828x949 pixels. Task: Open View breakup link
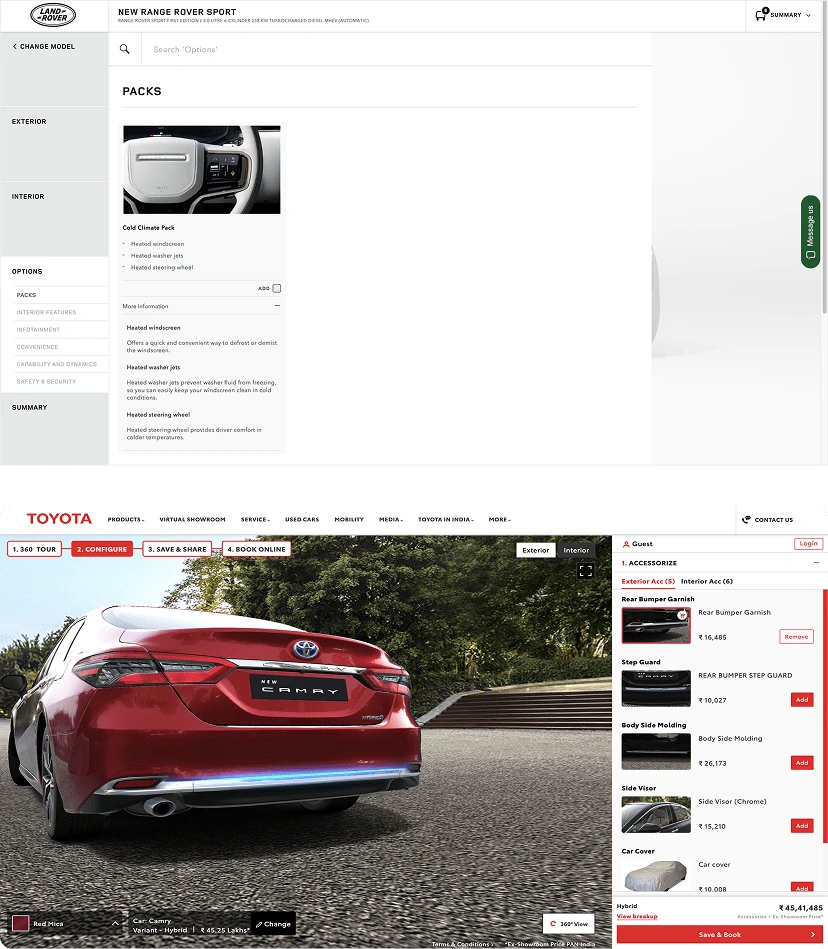(637, 916)
